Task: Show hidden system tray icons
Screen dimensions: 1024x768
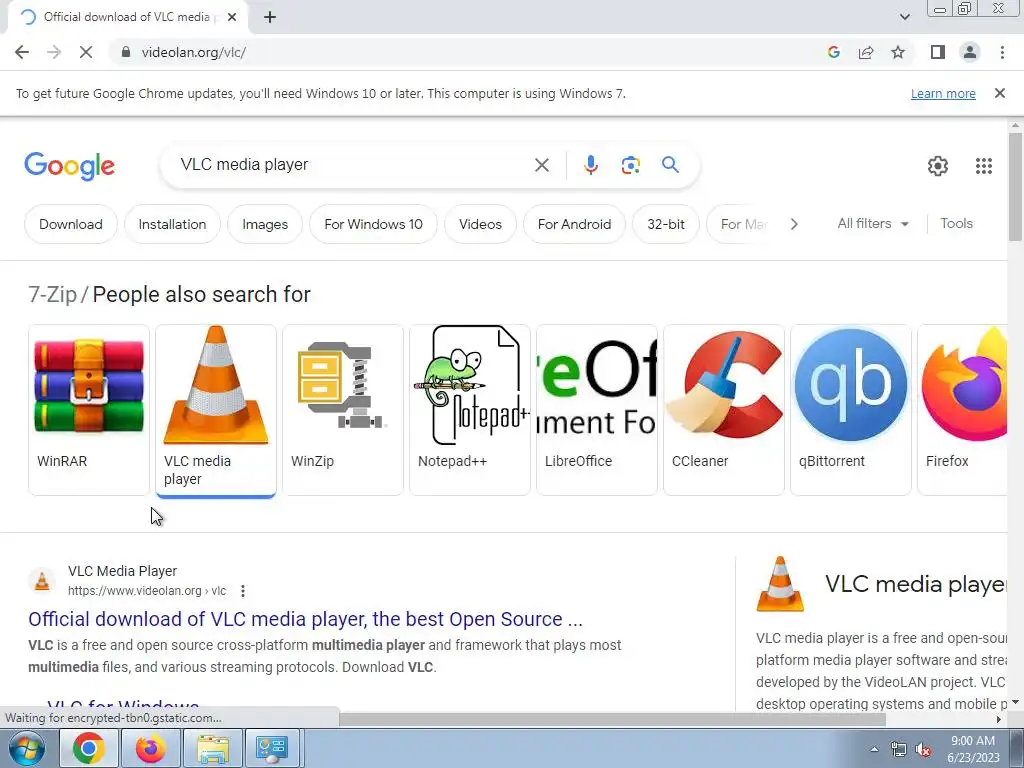Action: 874,749
